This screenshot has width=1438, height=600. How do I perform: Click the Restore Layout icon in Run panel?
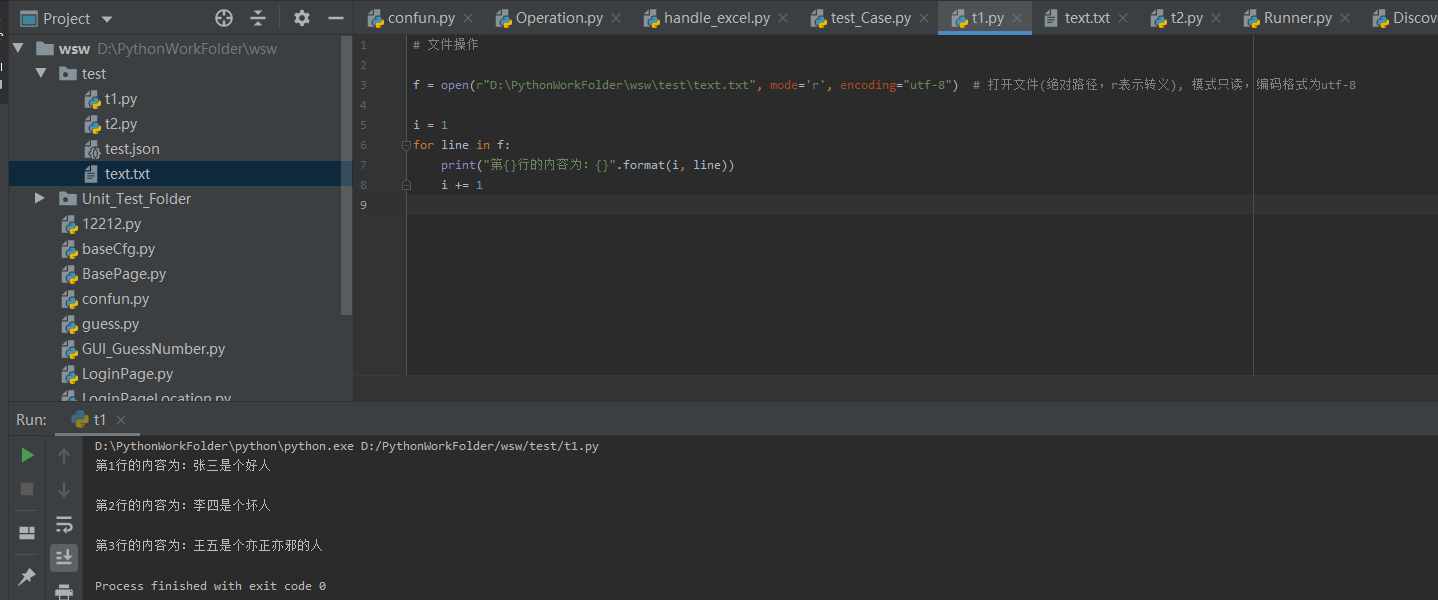[x=27, y=532]
